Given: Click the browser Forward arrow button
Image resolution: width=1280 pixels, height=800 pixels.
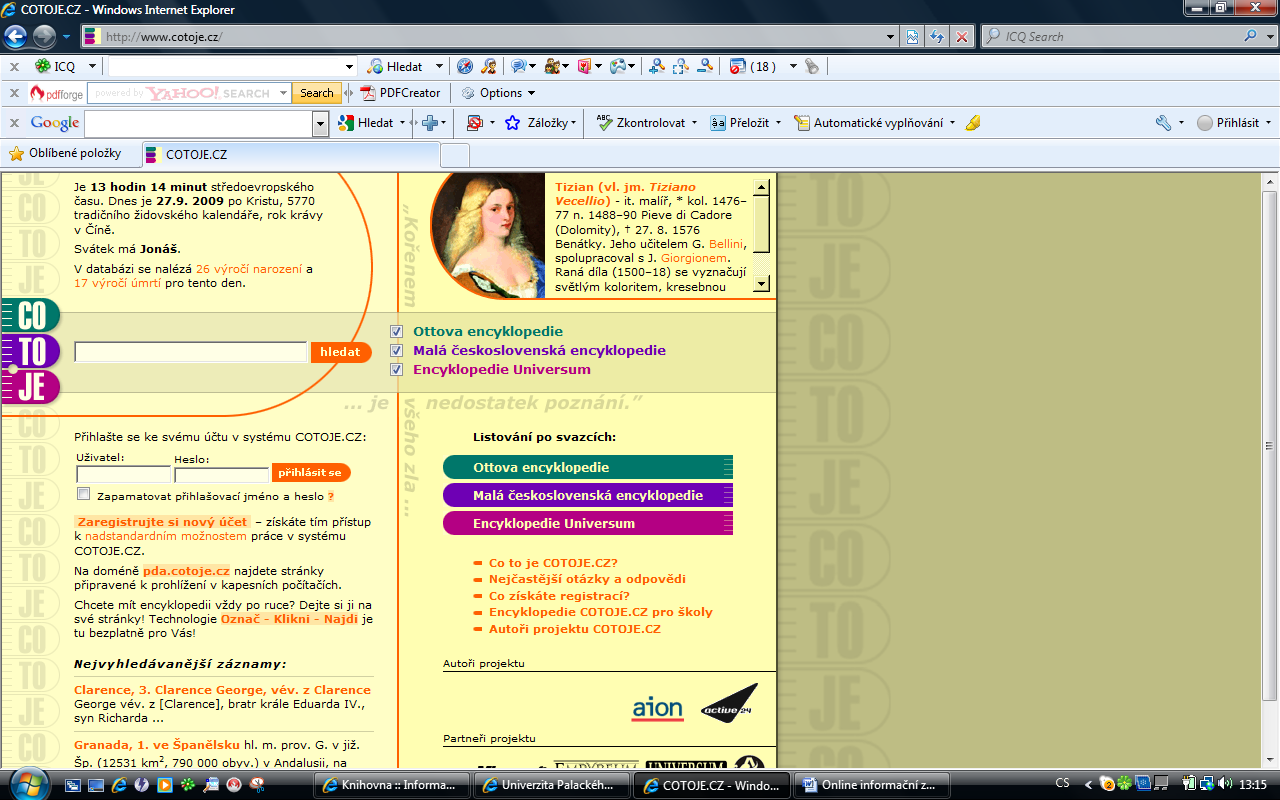Looking at the screenshot, I should click(x=44, y=37).
